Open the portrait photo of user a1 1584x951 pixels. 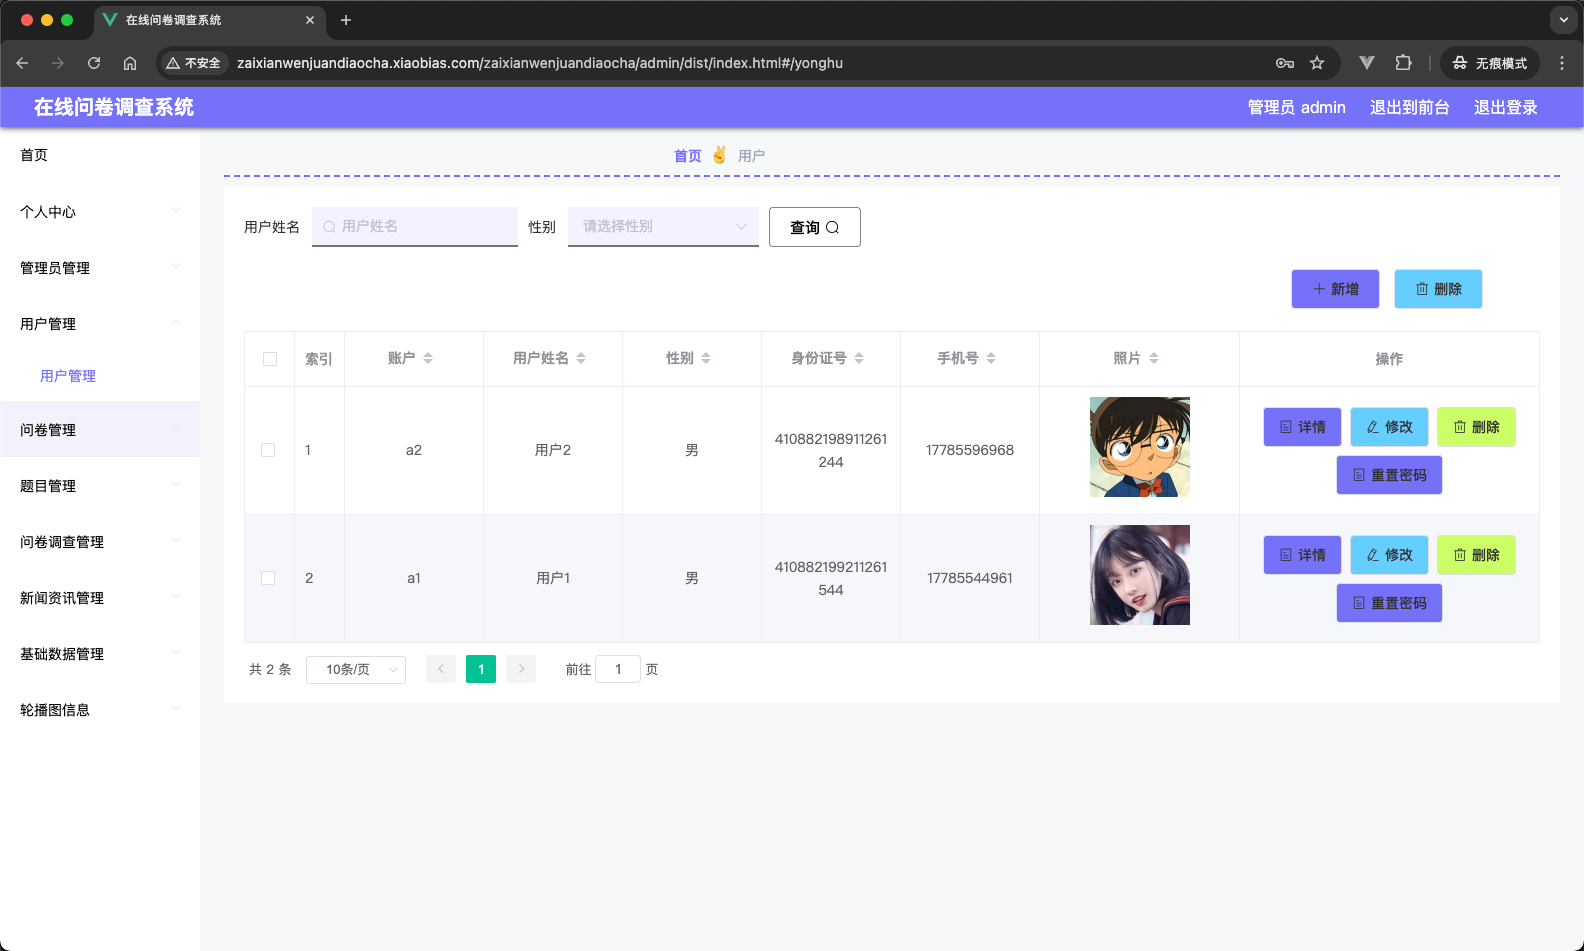point(1140,575)
